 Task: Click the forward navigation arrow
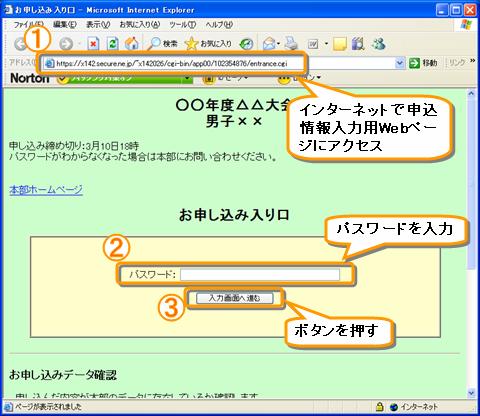(66, 44)
